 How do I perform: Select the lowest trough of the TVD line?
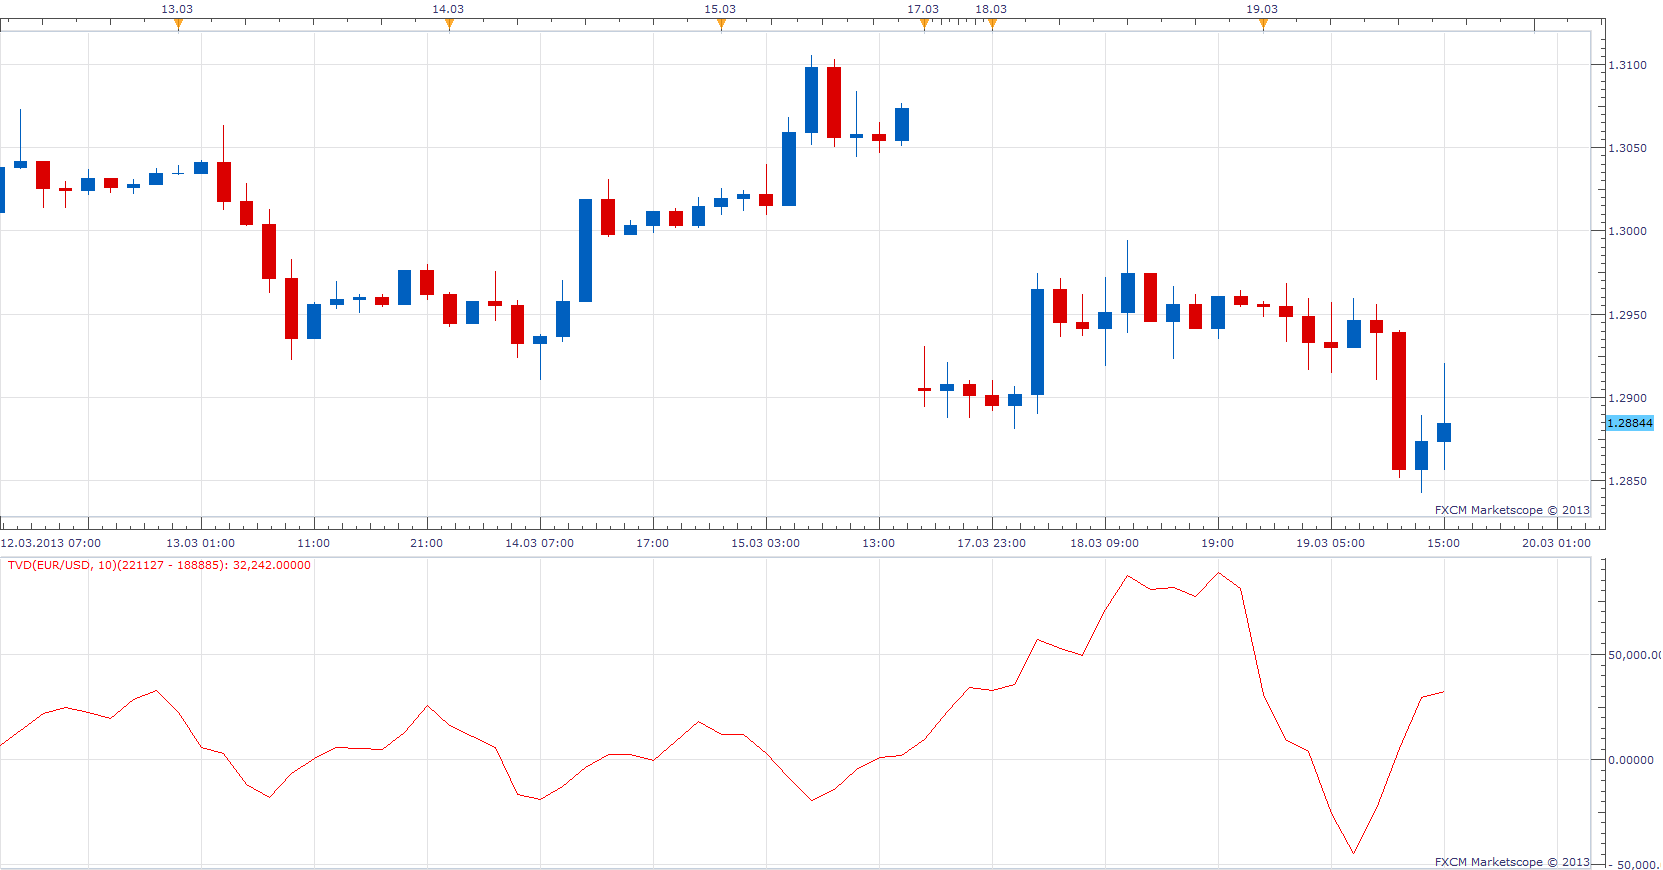(1354, 852)
